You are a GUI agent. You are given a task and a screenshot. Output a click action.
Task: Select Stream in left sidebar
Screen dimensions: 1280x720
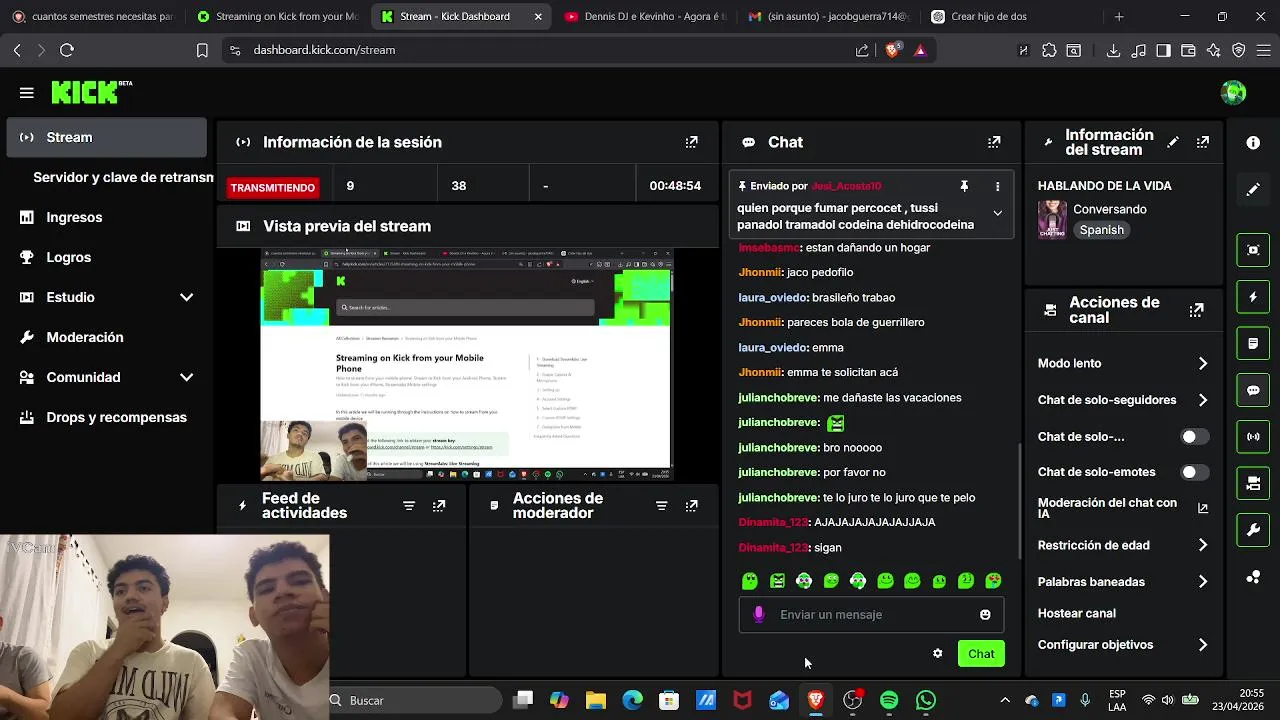pos(107,137)
